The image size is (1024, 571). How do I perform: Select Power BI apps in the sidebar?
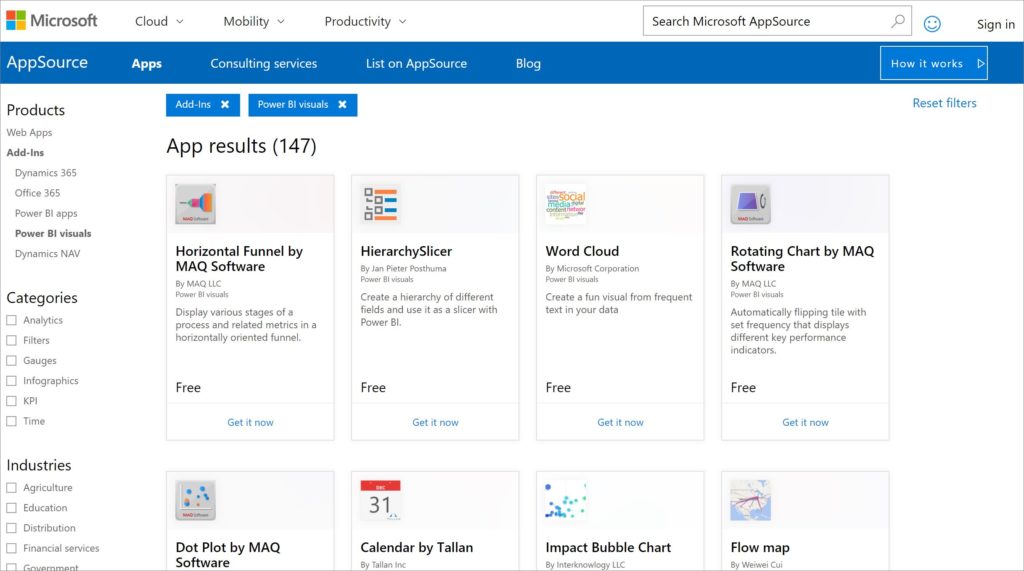coord(46,213)
